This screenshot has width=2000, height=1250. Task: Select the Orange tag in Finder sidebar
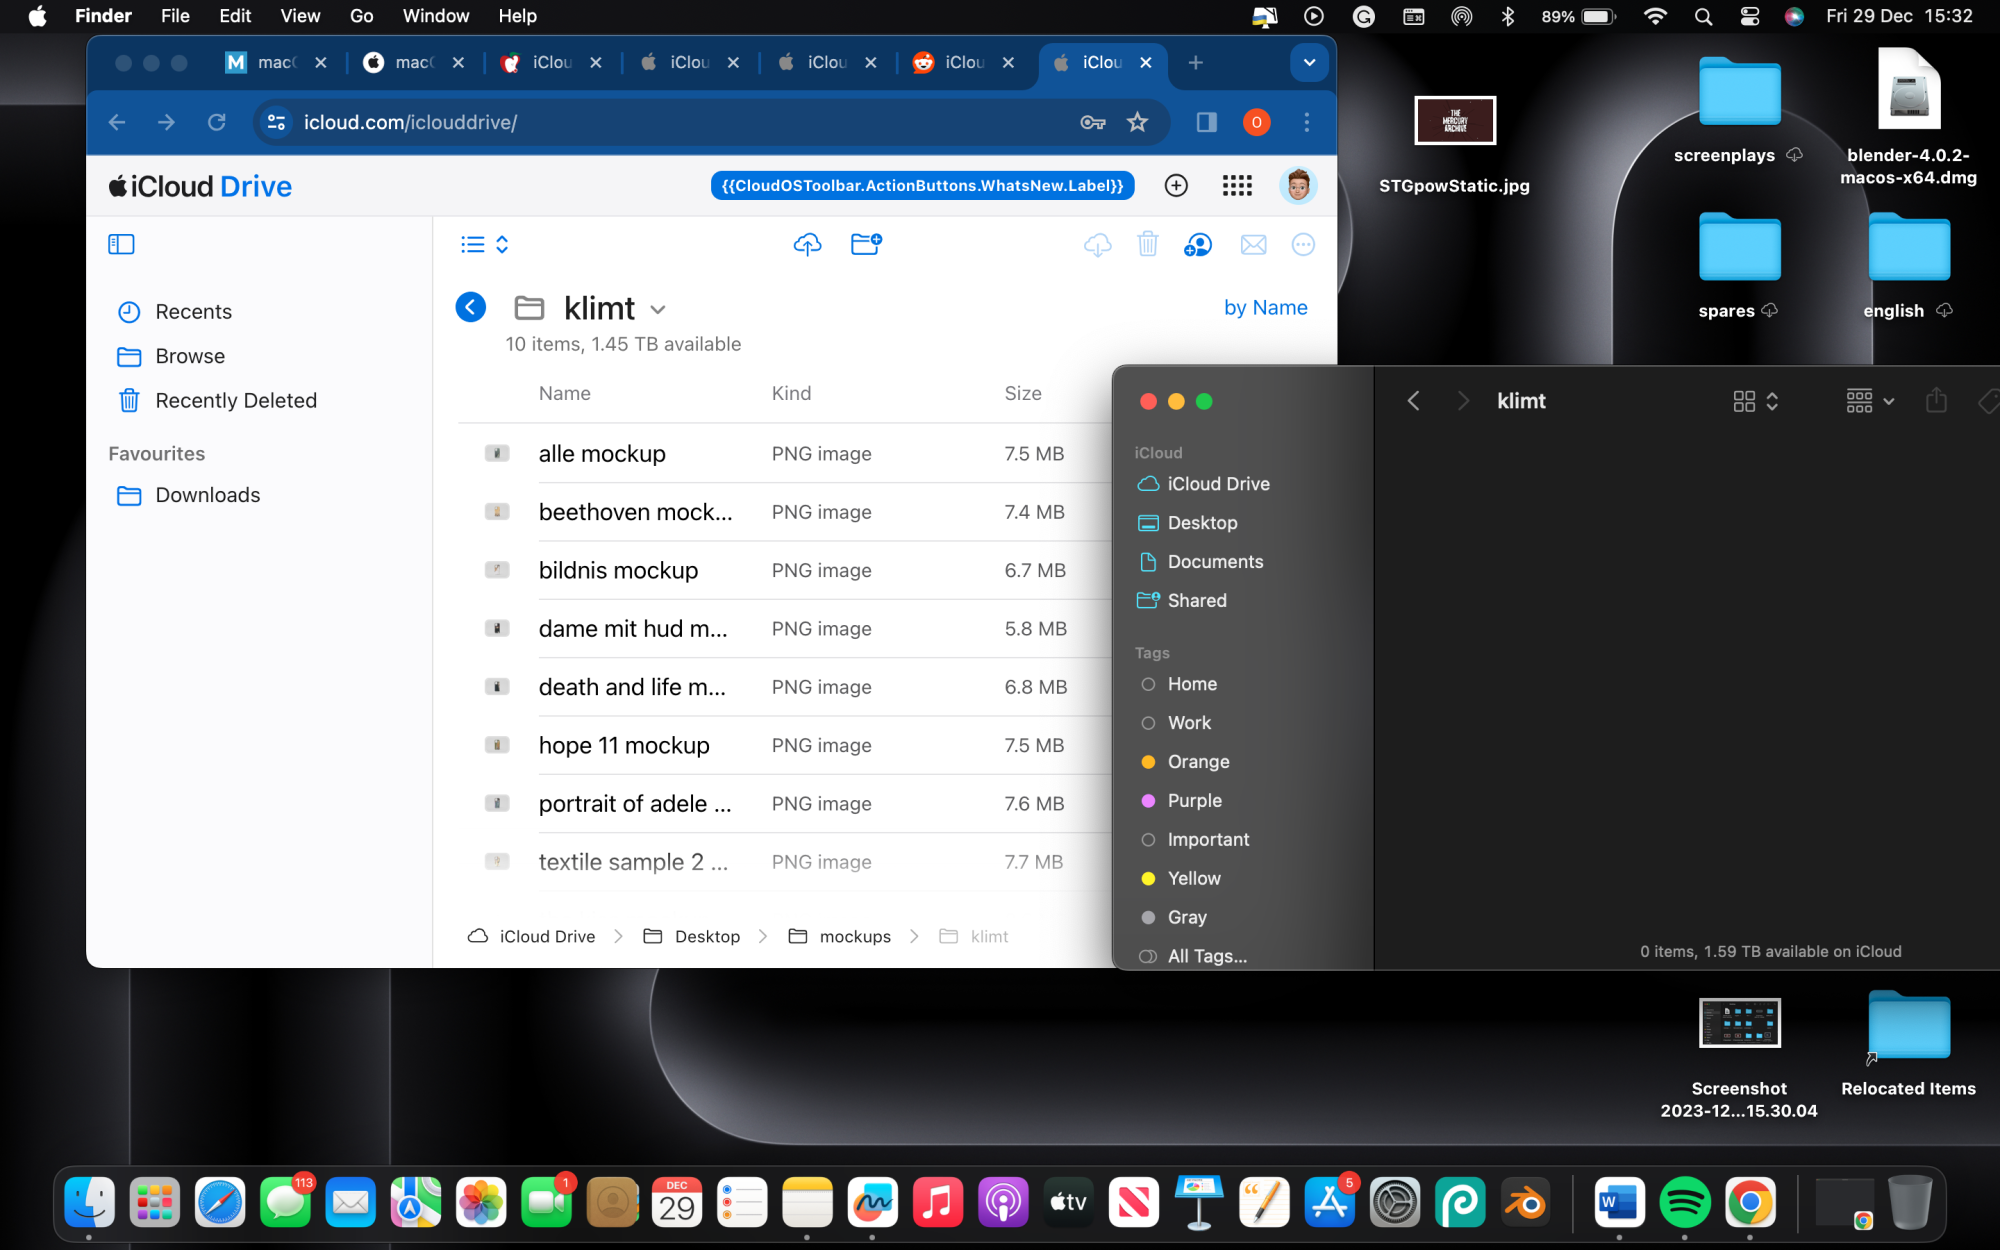coord(1198,762)
